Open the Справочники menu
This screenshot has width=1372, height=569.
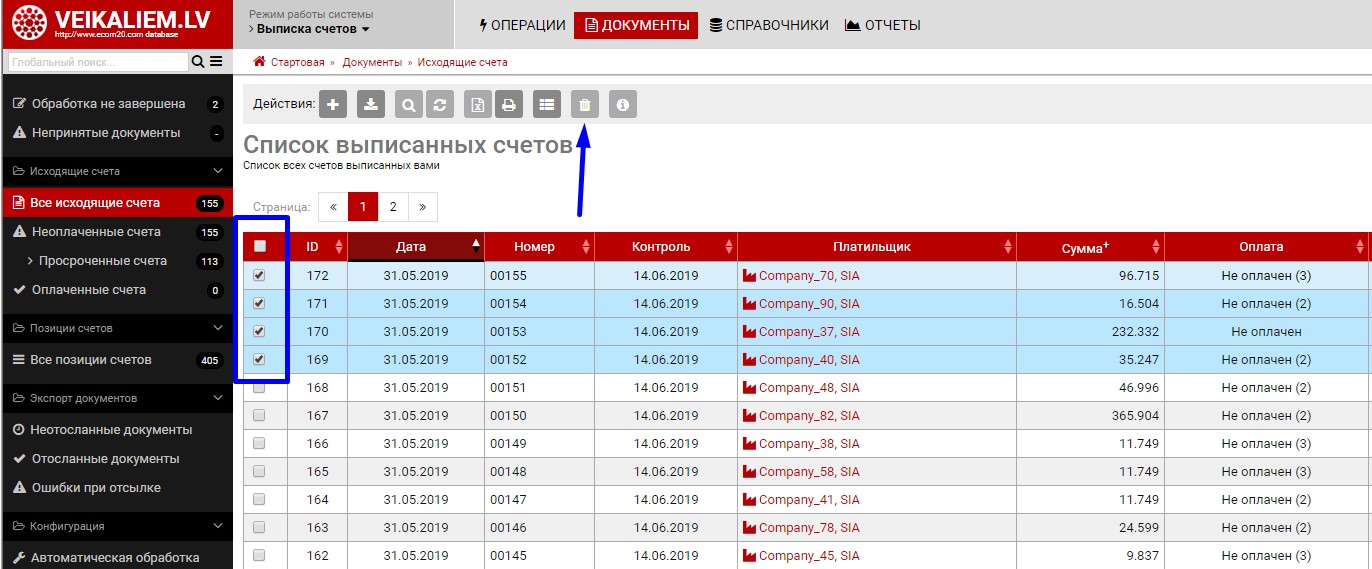click(x=768, y=25)
